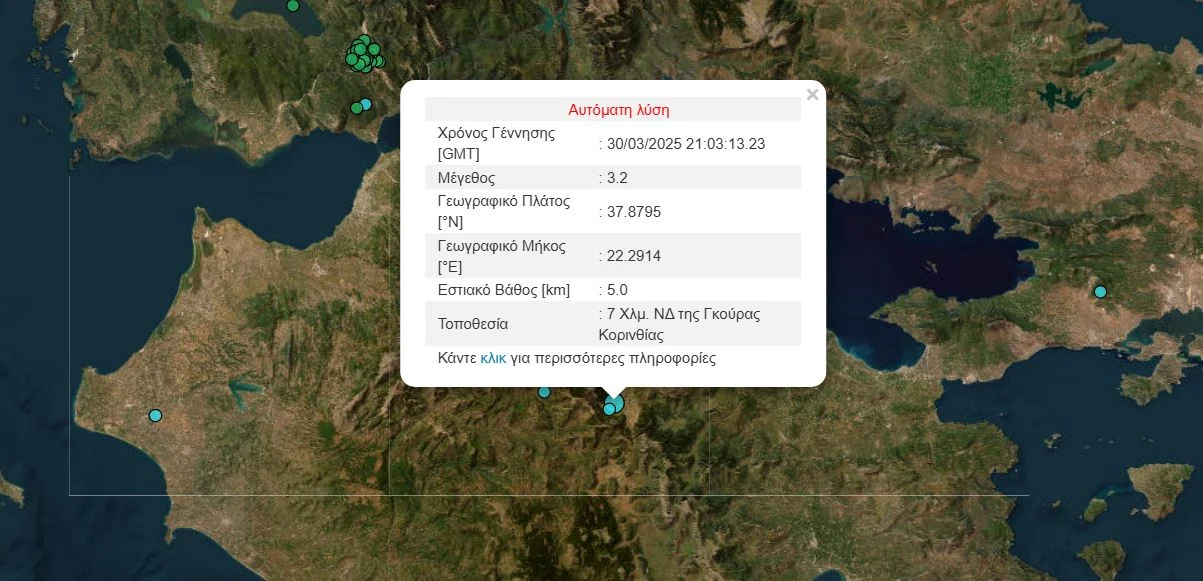The image size is (1203, 581).
Task: Click the focal depth value 5.0
Action: [x=615, y=290]
